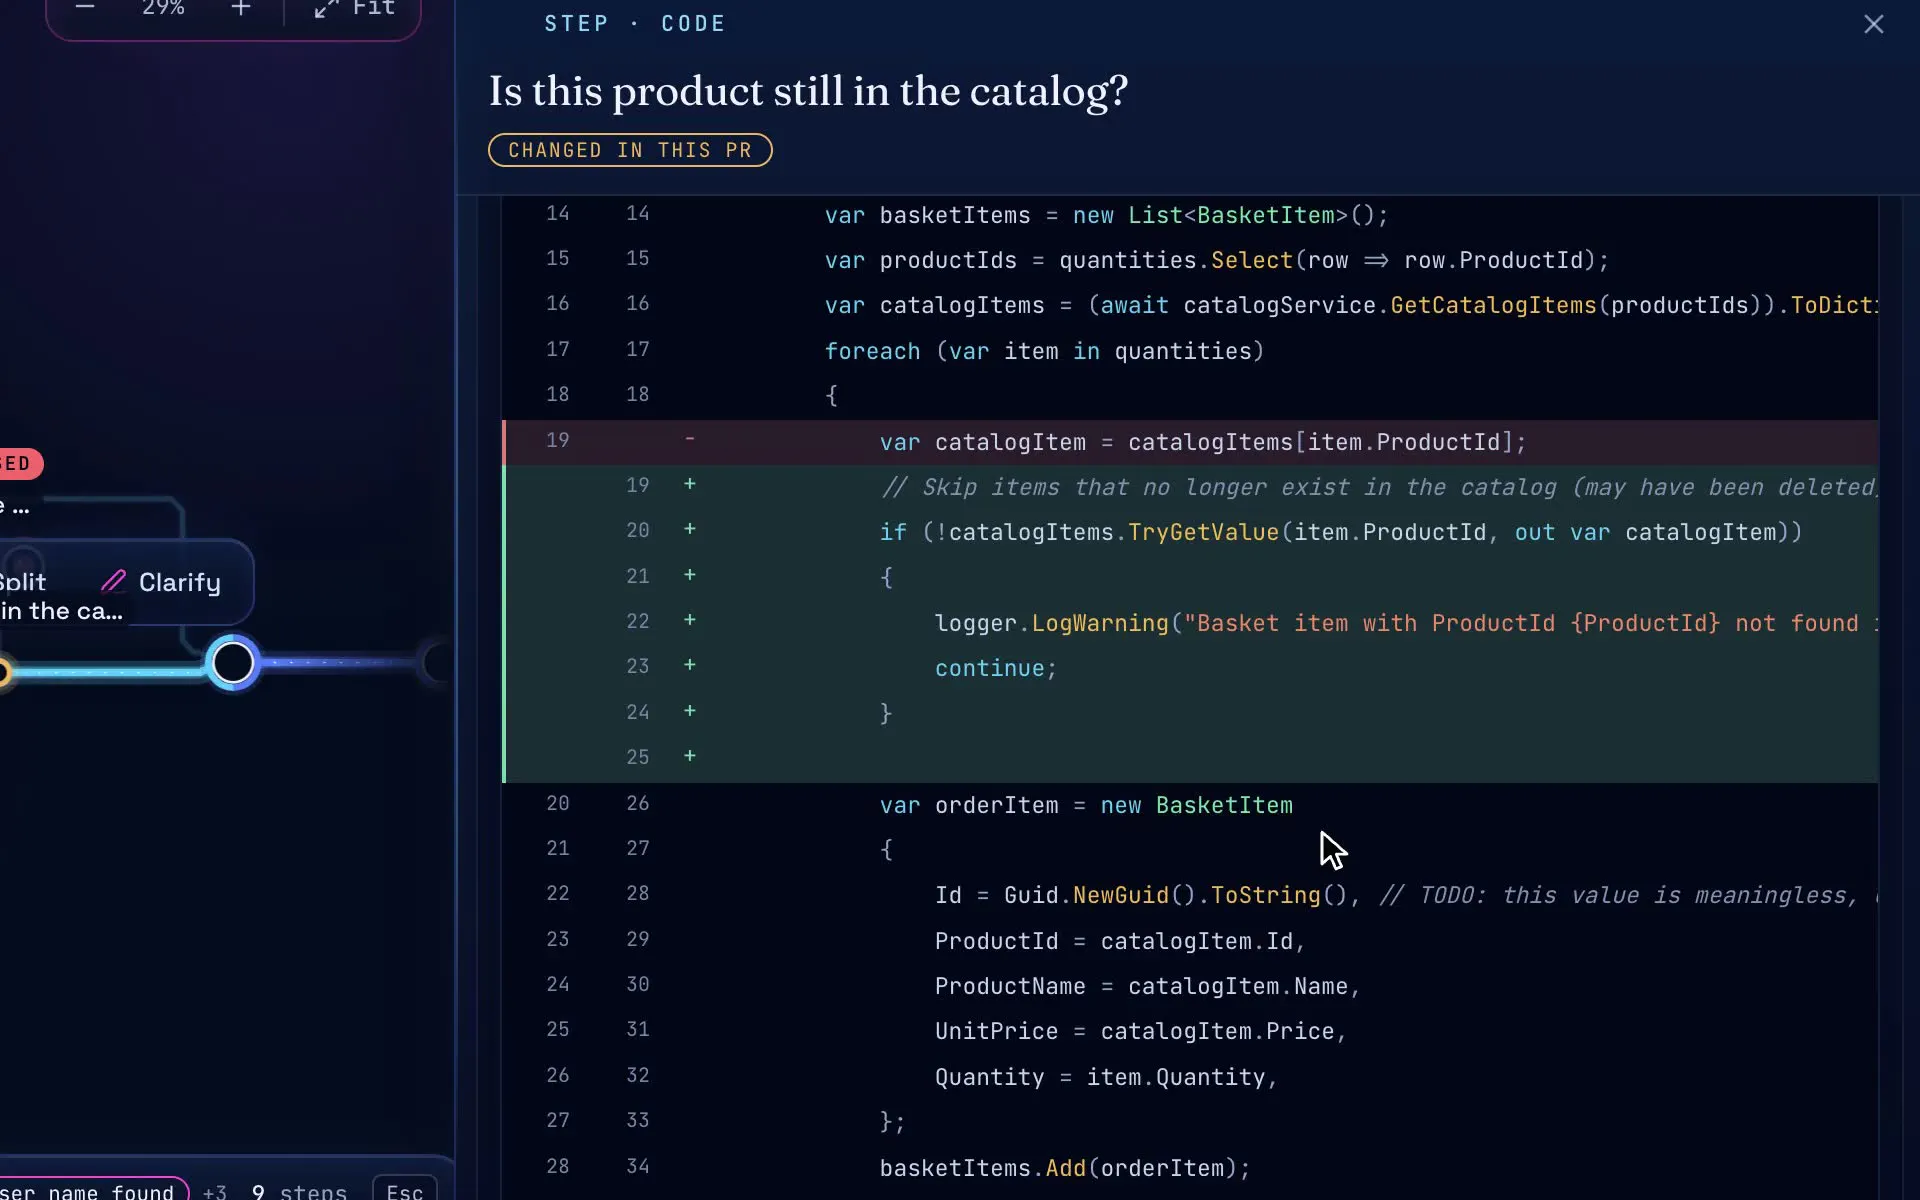Click the '9 steps' counter
The image size is (1920, 1200).
(x=299, y=1192)
